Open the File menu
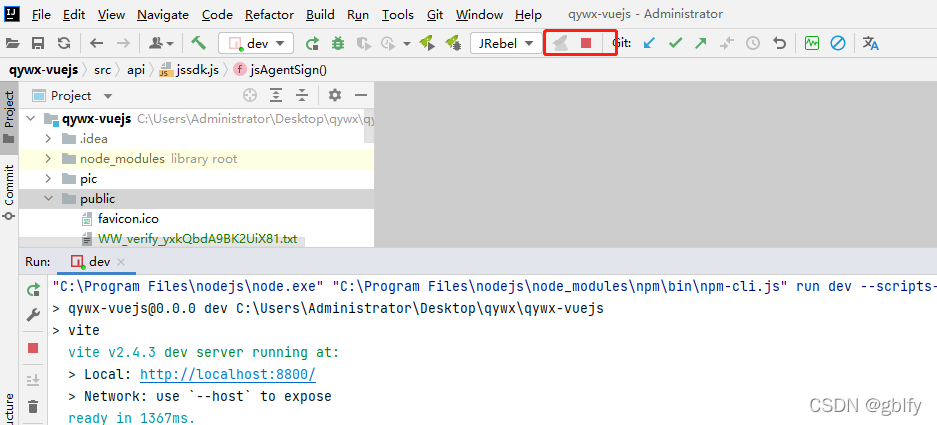Image resolution: width=937 pixels, height=425 pixels. point(41,14)
